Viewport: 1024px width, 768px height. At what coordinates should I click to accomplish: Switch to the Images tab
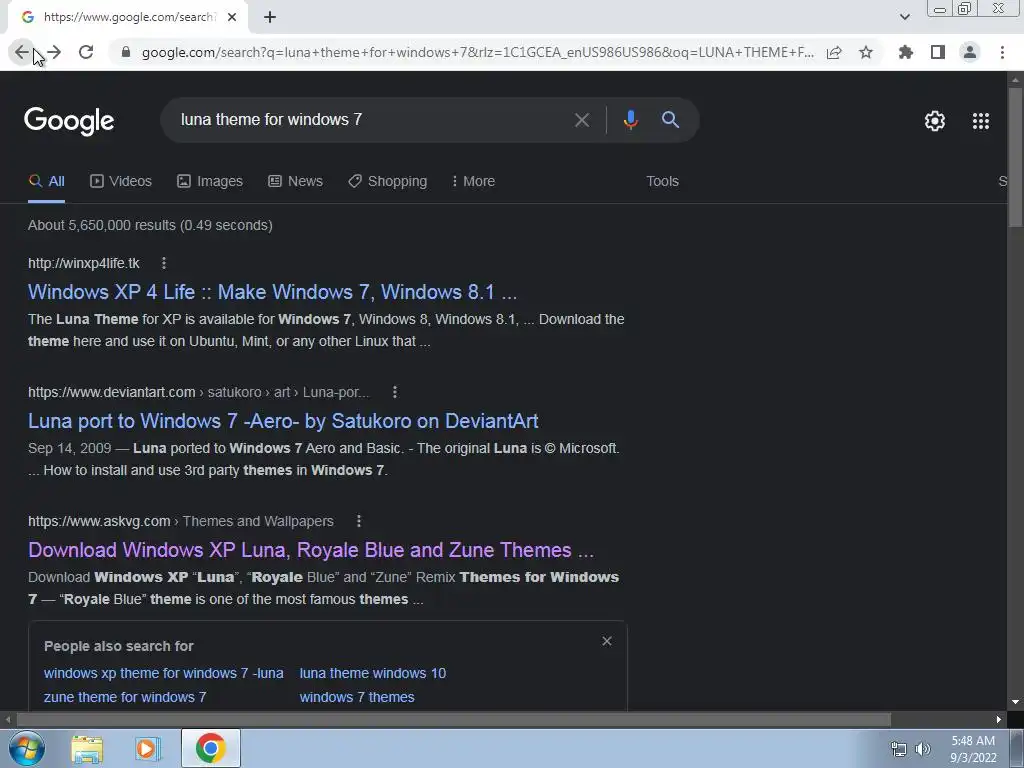(x=210, y=182)
